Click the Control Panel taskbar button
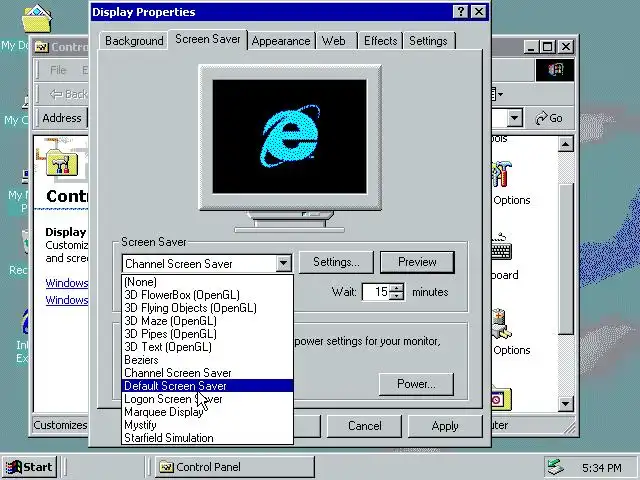The height and width of the screenshot is (480, 640). (x=235, y=467)
